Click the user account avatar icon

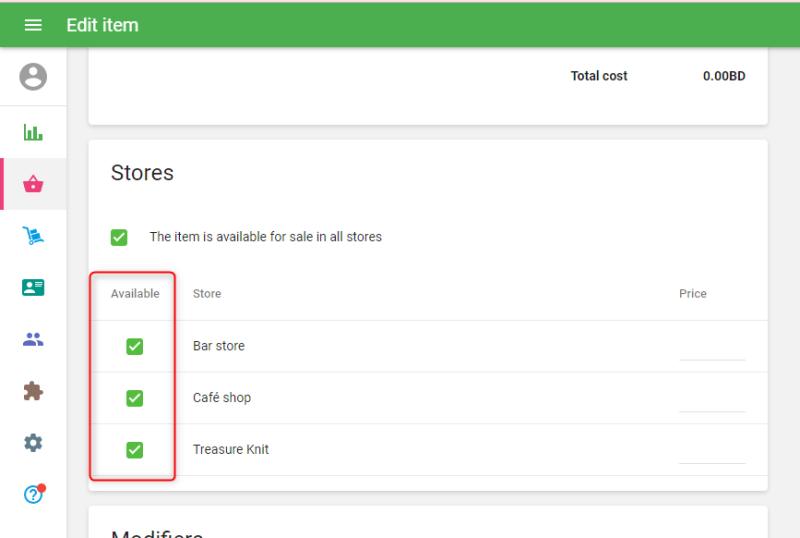point(33,77)
